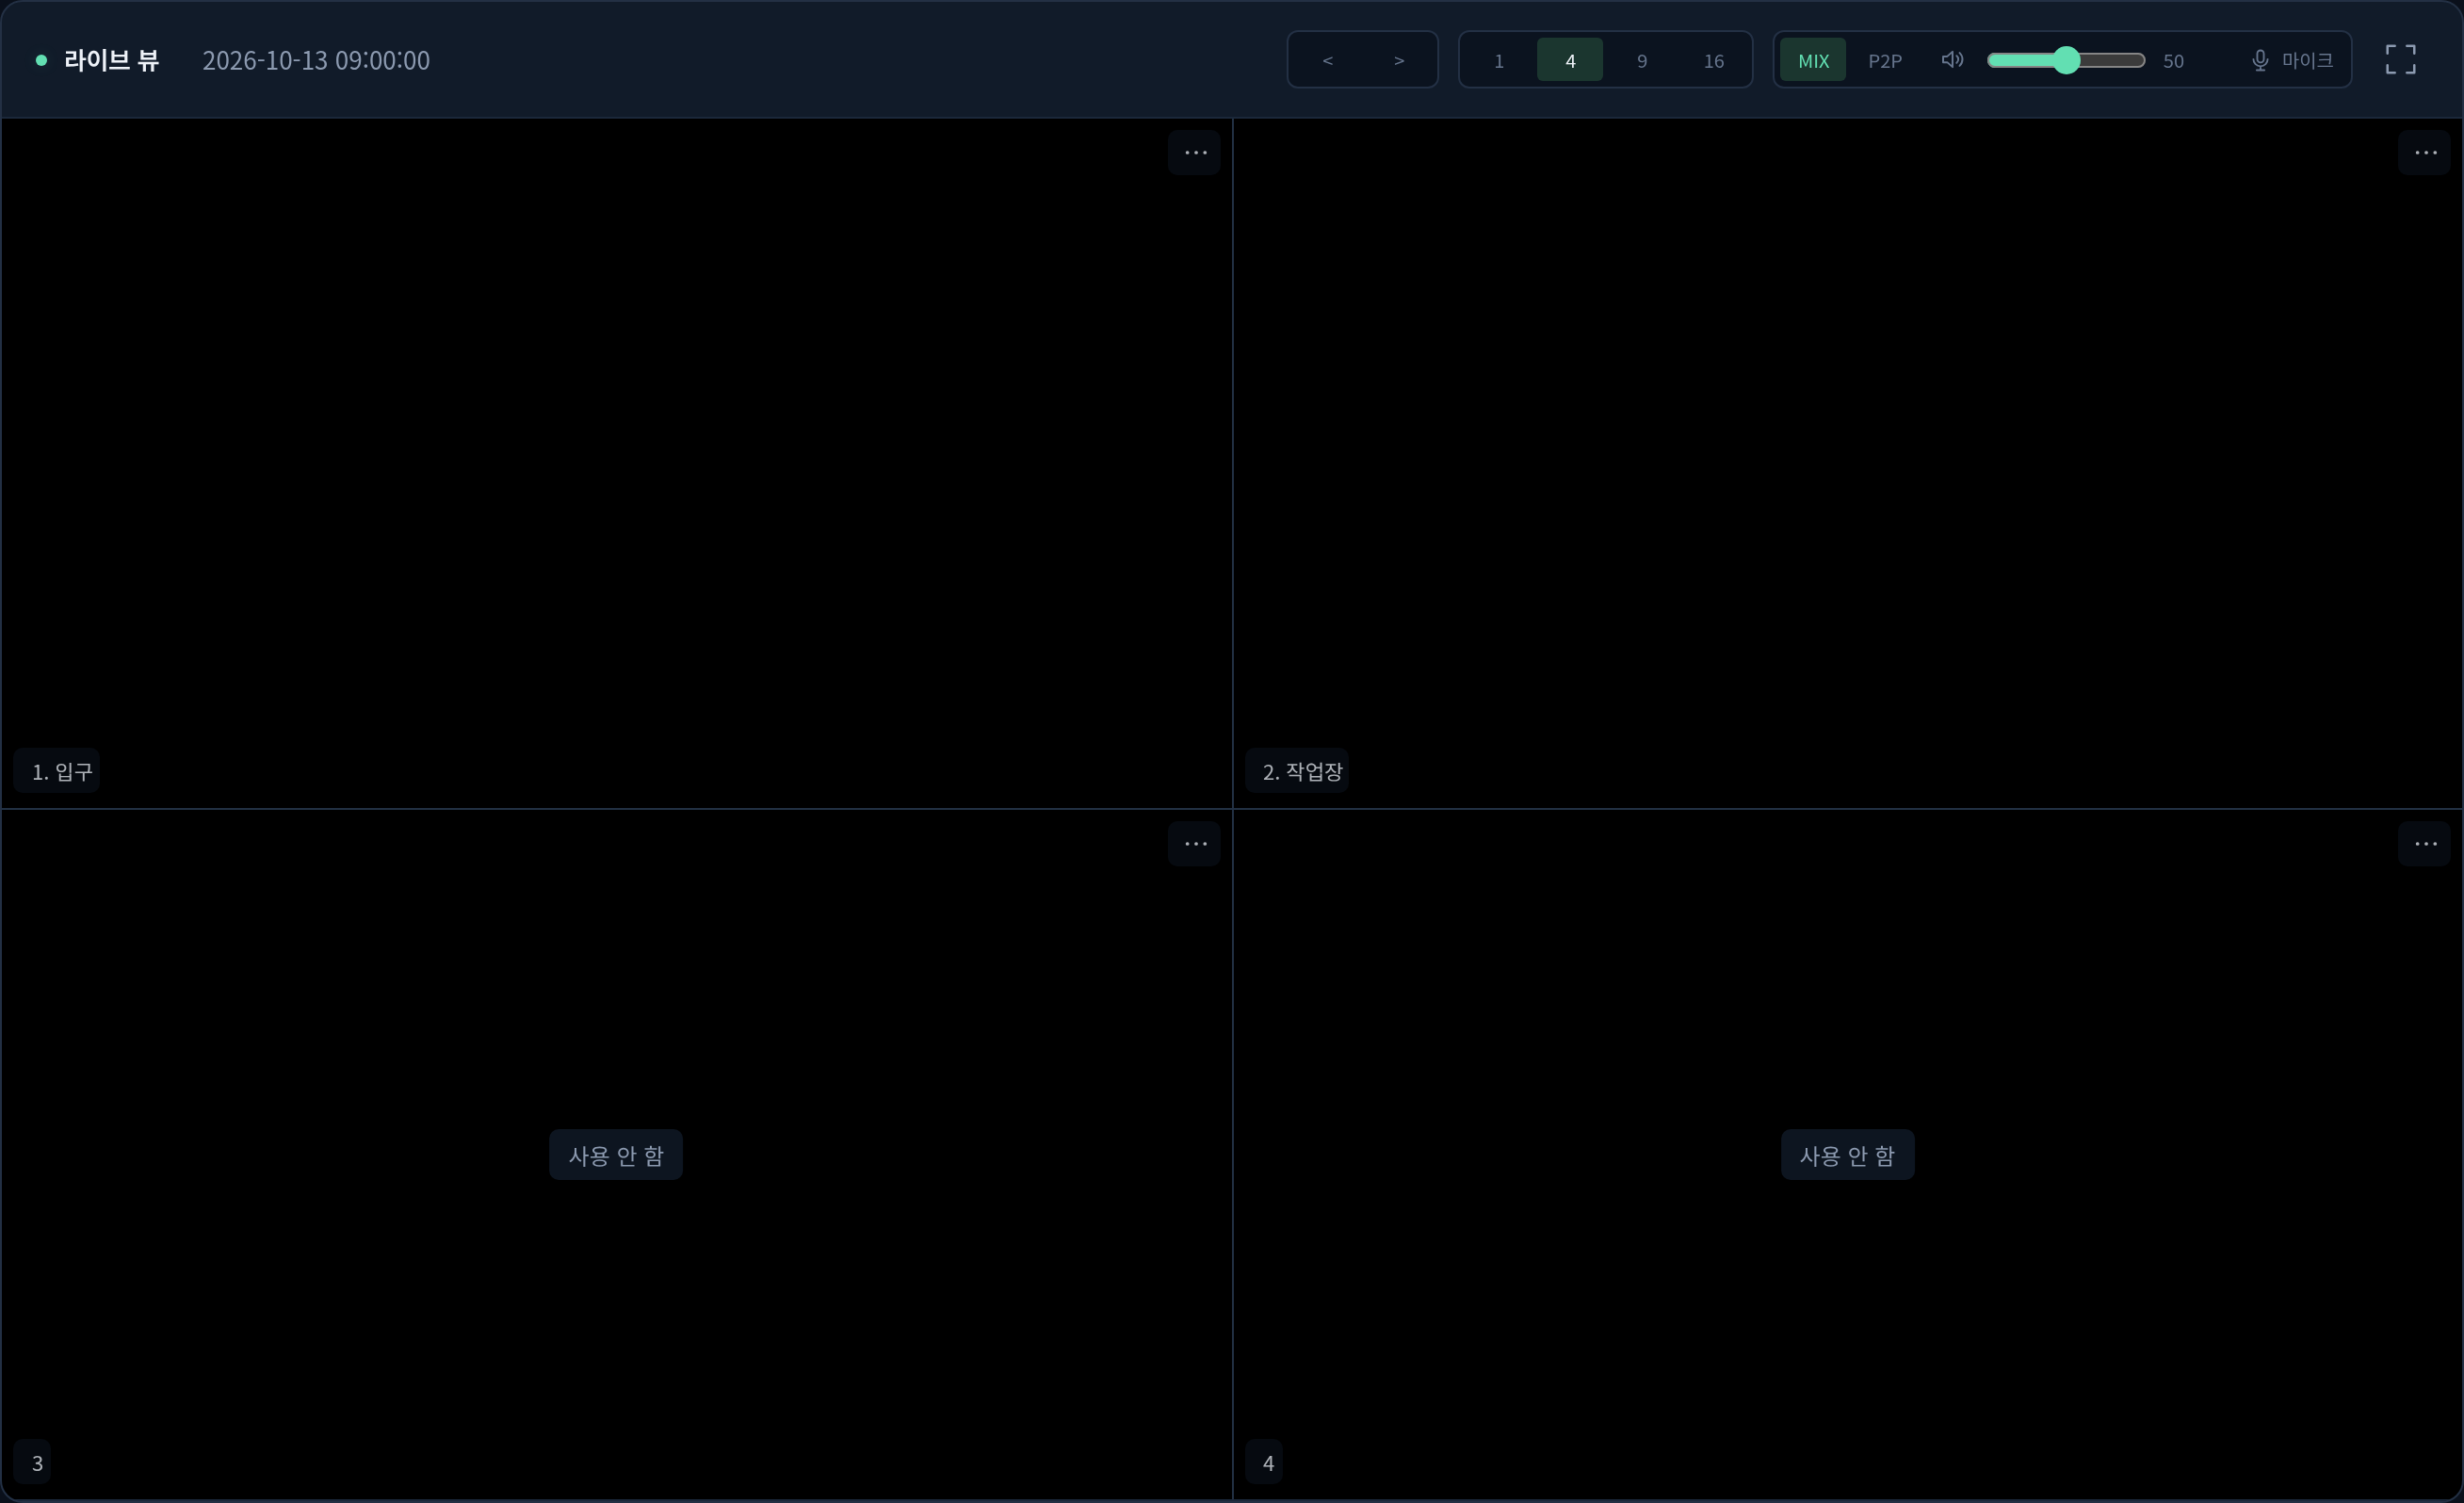
Task: Open options menu for channel 3 tile
Action: [x=1194, y=844]
